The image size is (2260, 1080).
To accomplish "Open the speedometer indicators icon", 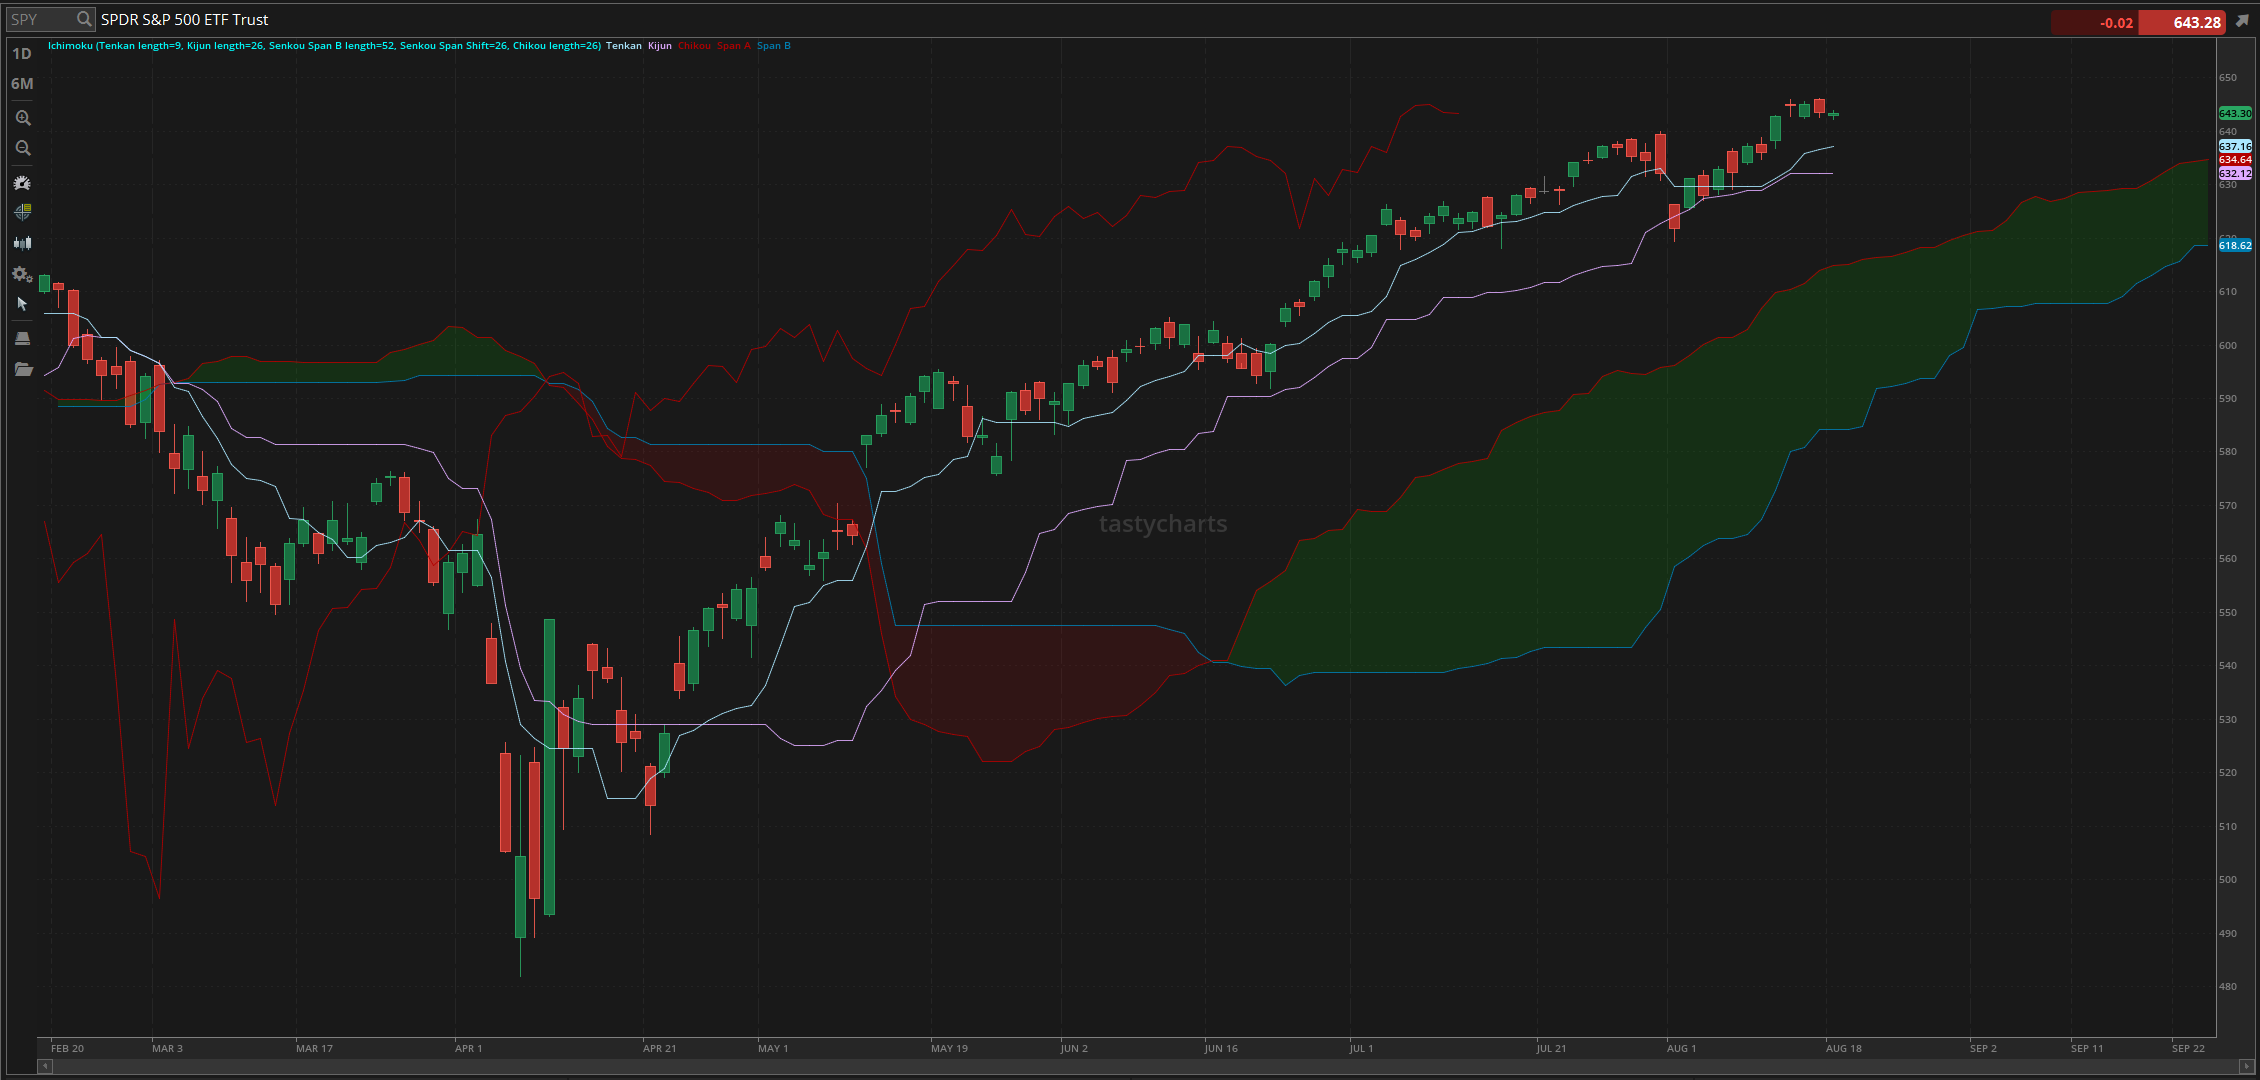I will (x=22, y=183).
